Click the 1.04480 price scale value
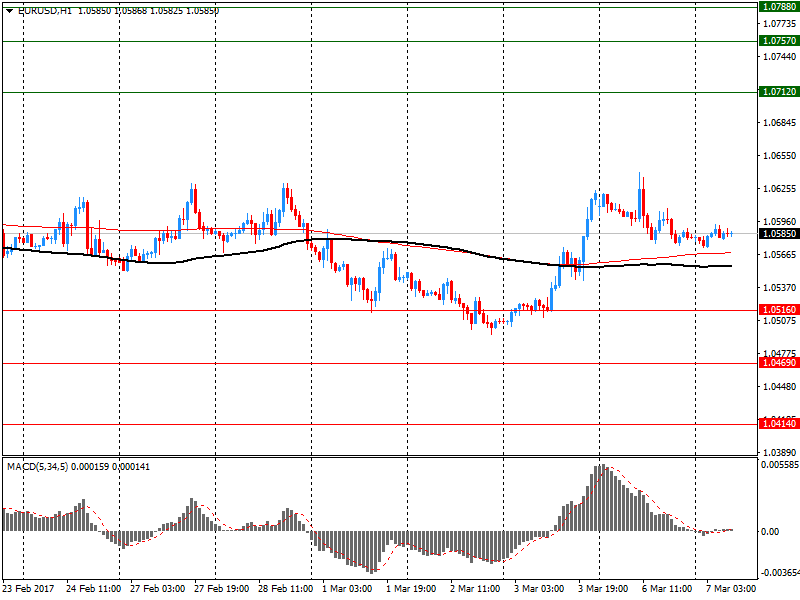 coord(780,387)
